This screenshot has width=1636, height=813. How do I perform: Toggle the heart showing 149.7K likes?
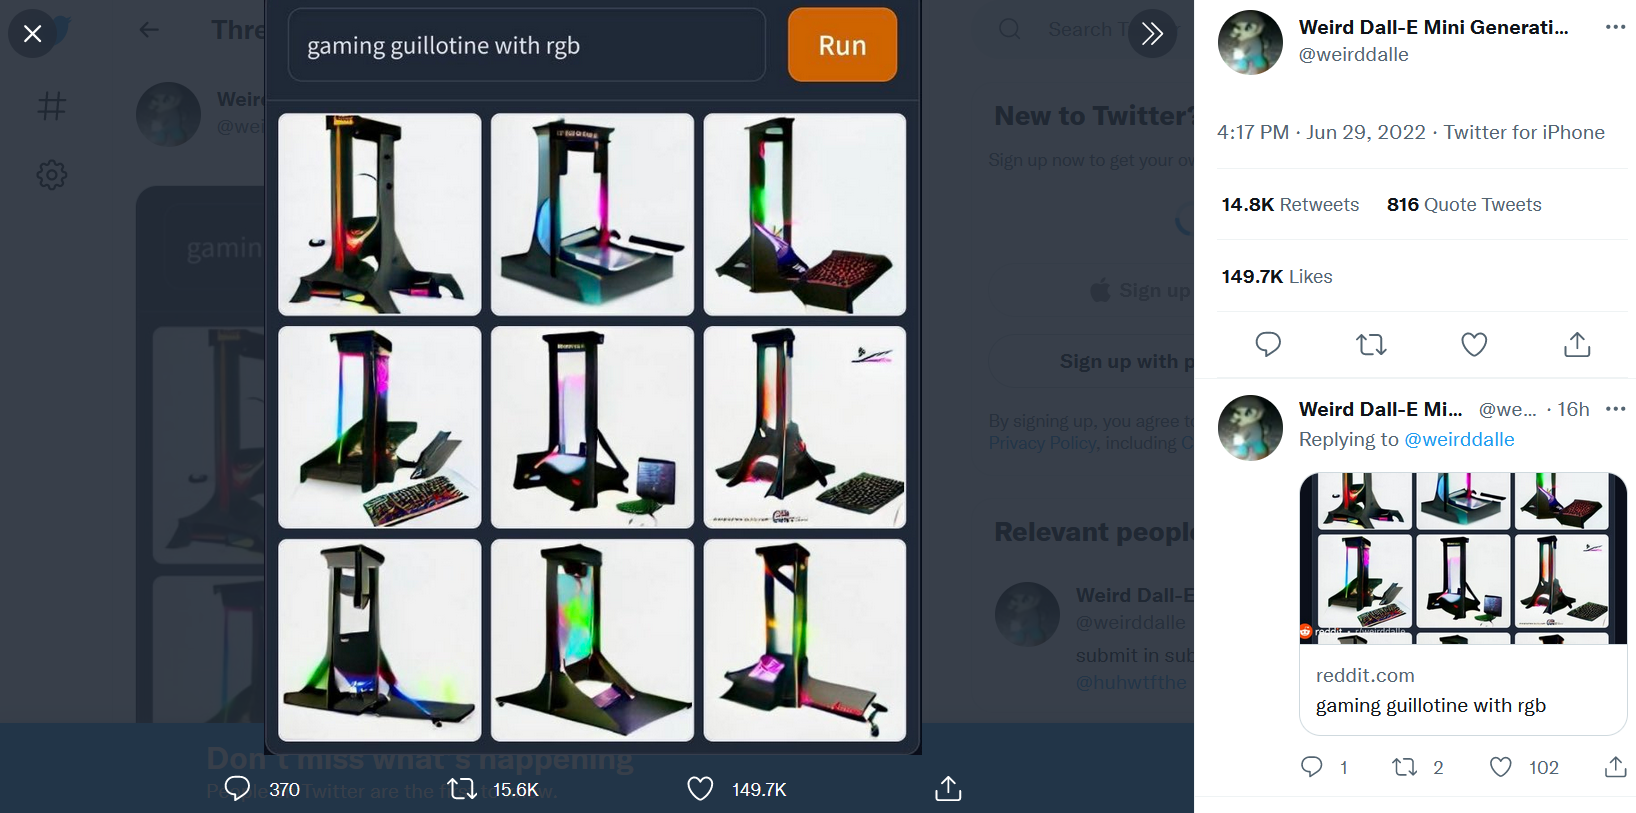[700, 789]
